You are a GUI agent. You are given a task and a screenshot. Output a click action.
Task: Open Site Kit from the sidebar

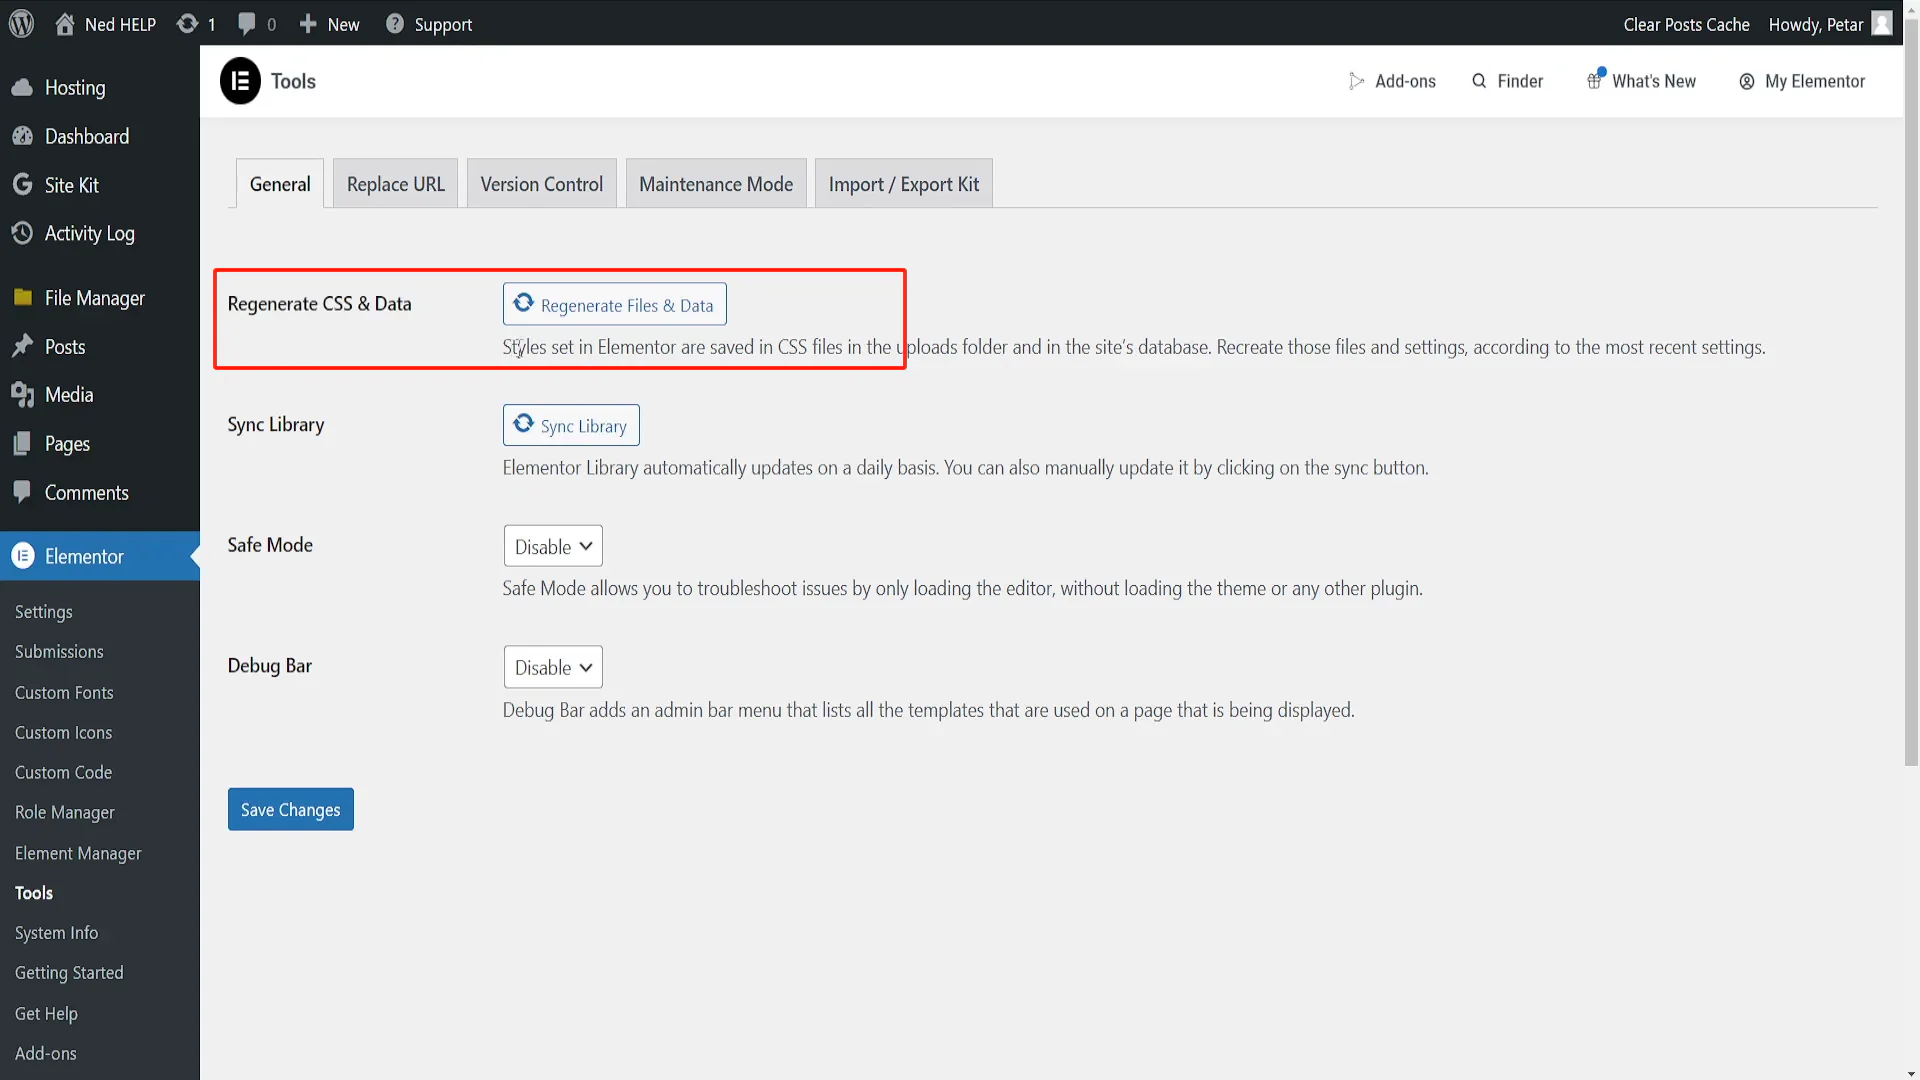[x=71, y=185]
